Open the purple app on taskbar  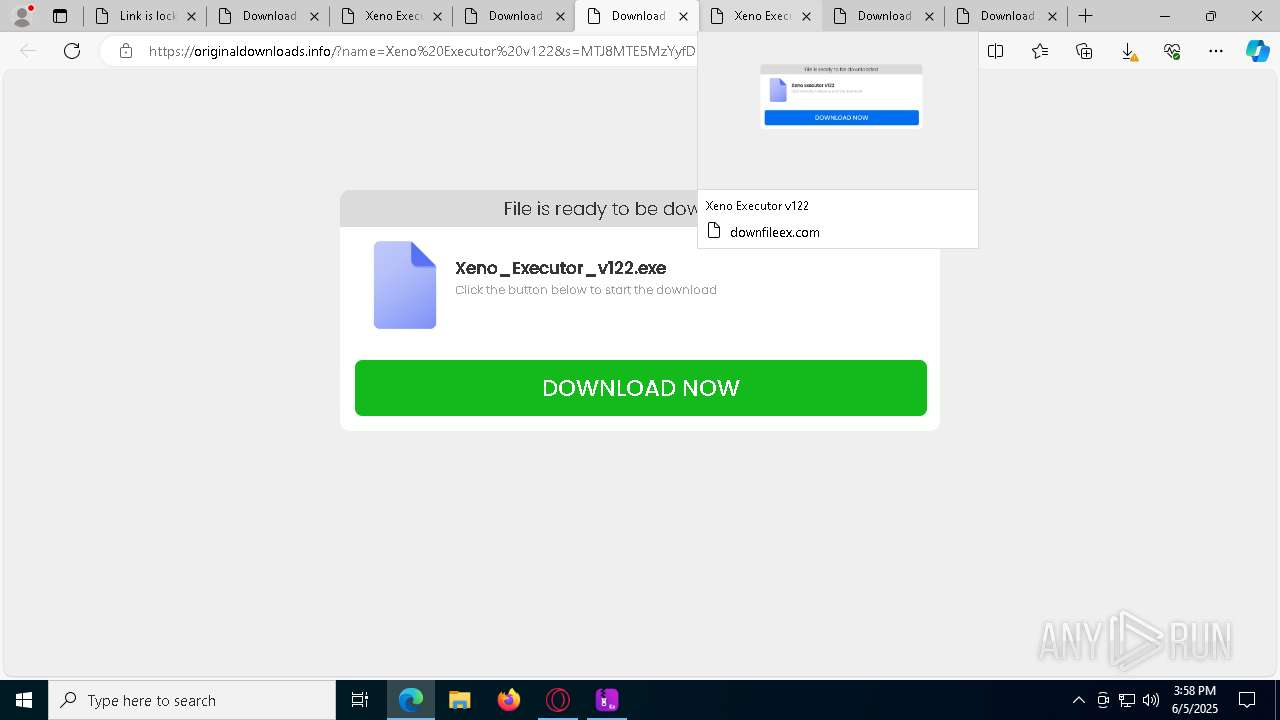tap(607, 700)
